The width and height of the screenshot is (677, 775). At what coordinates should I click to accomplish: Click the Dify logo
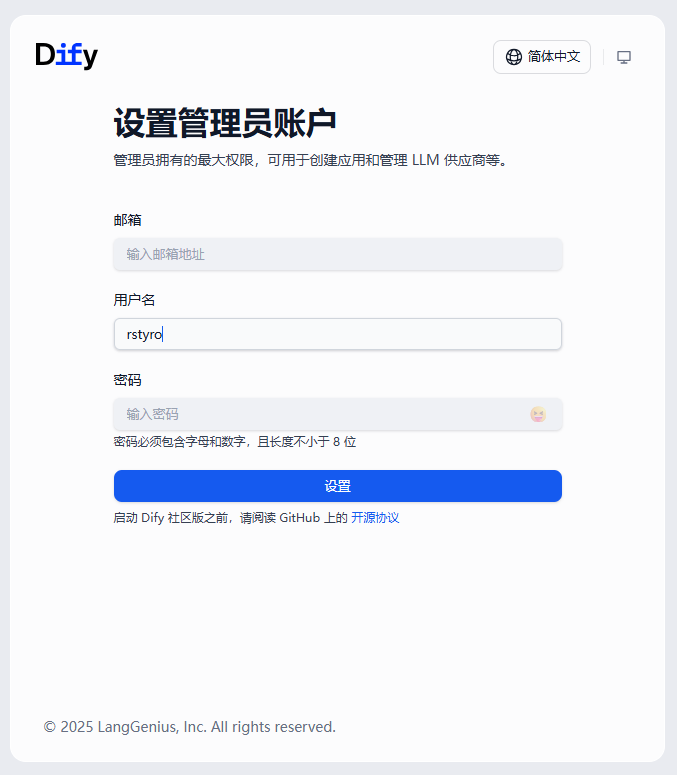point(66,56)
